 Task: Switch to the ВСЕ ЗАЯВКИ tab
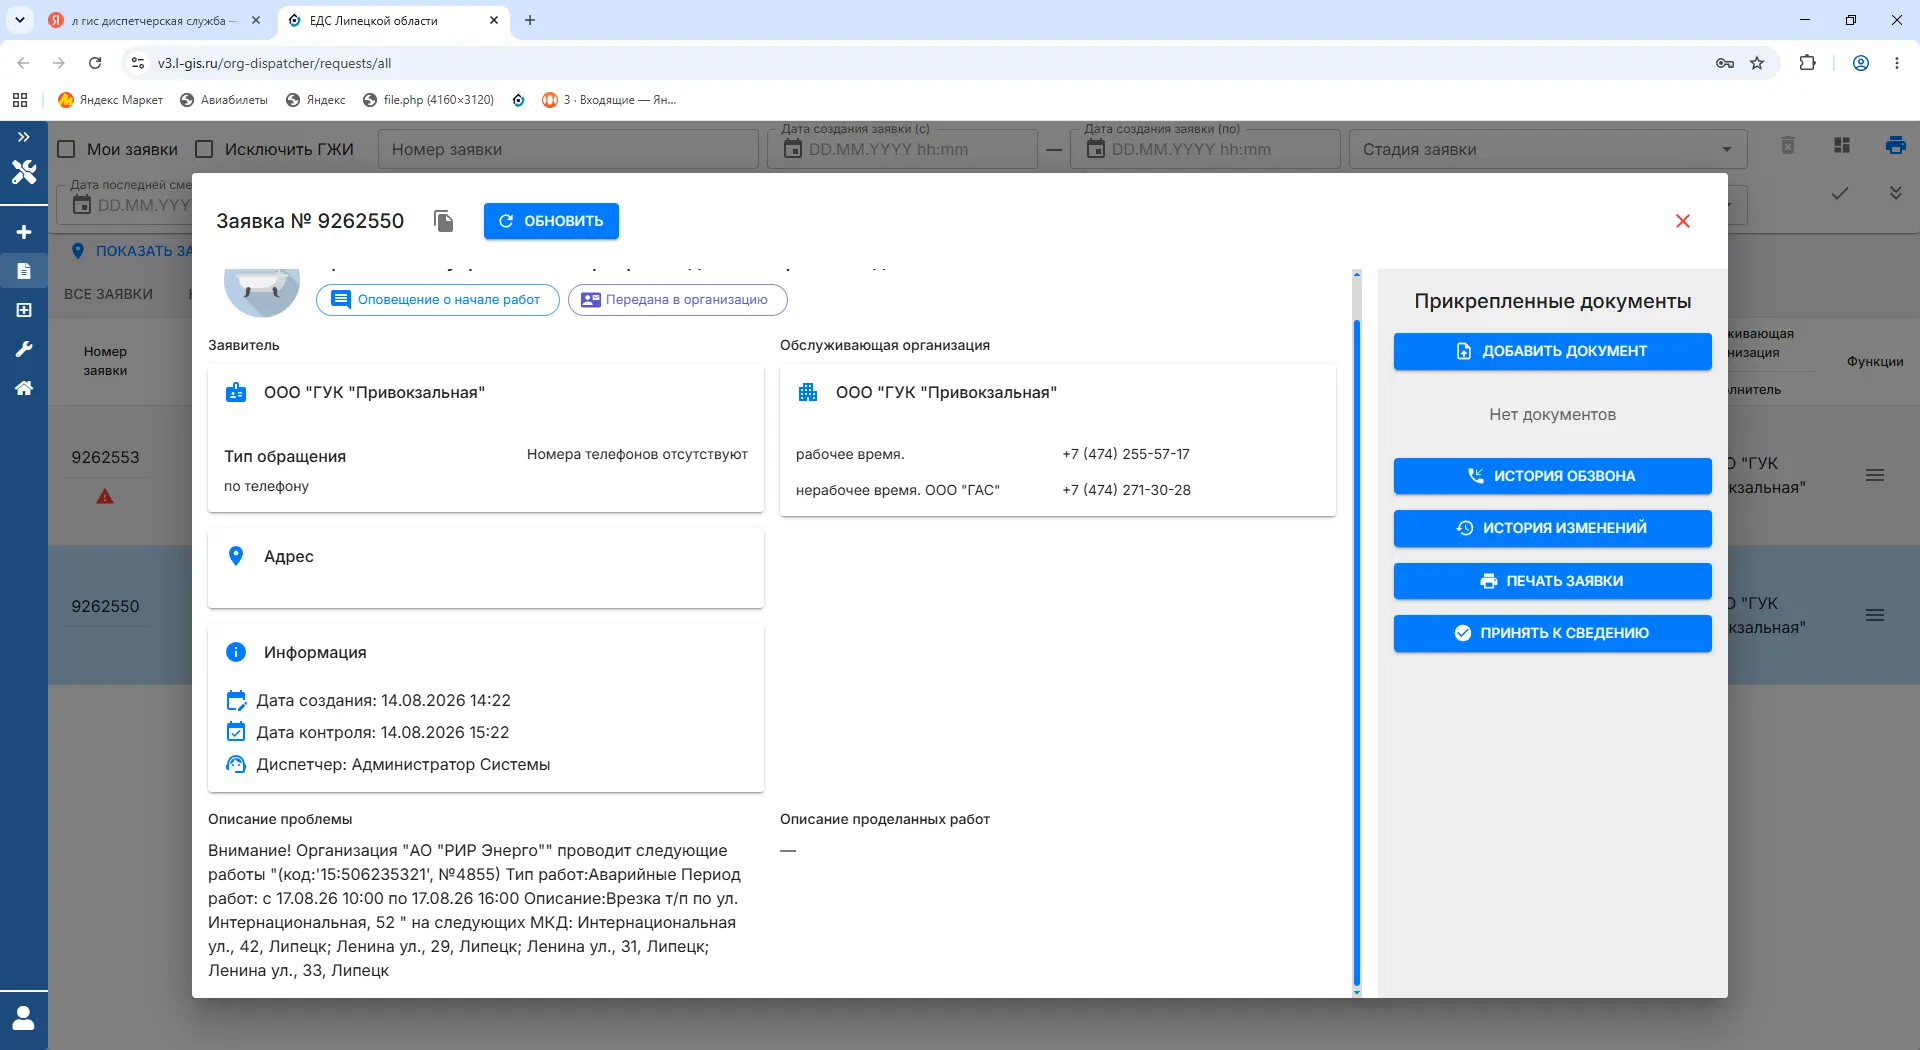pyautogui.click(x=109, y=294)
